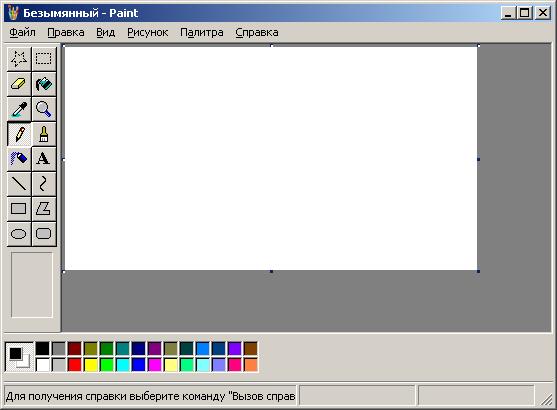
Task: Select the Brush tool
Action: point(44,134)
